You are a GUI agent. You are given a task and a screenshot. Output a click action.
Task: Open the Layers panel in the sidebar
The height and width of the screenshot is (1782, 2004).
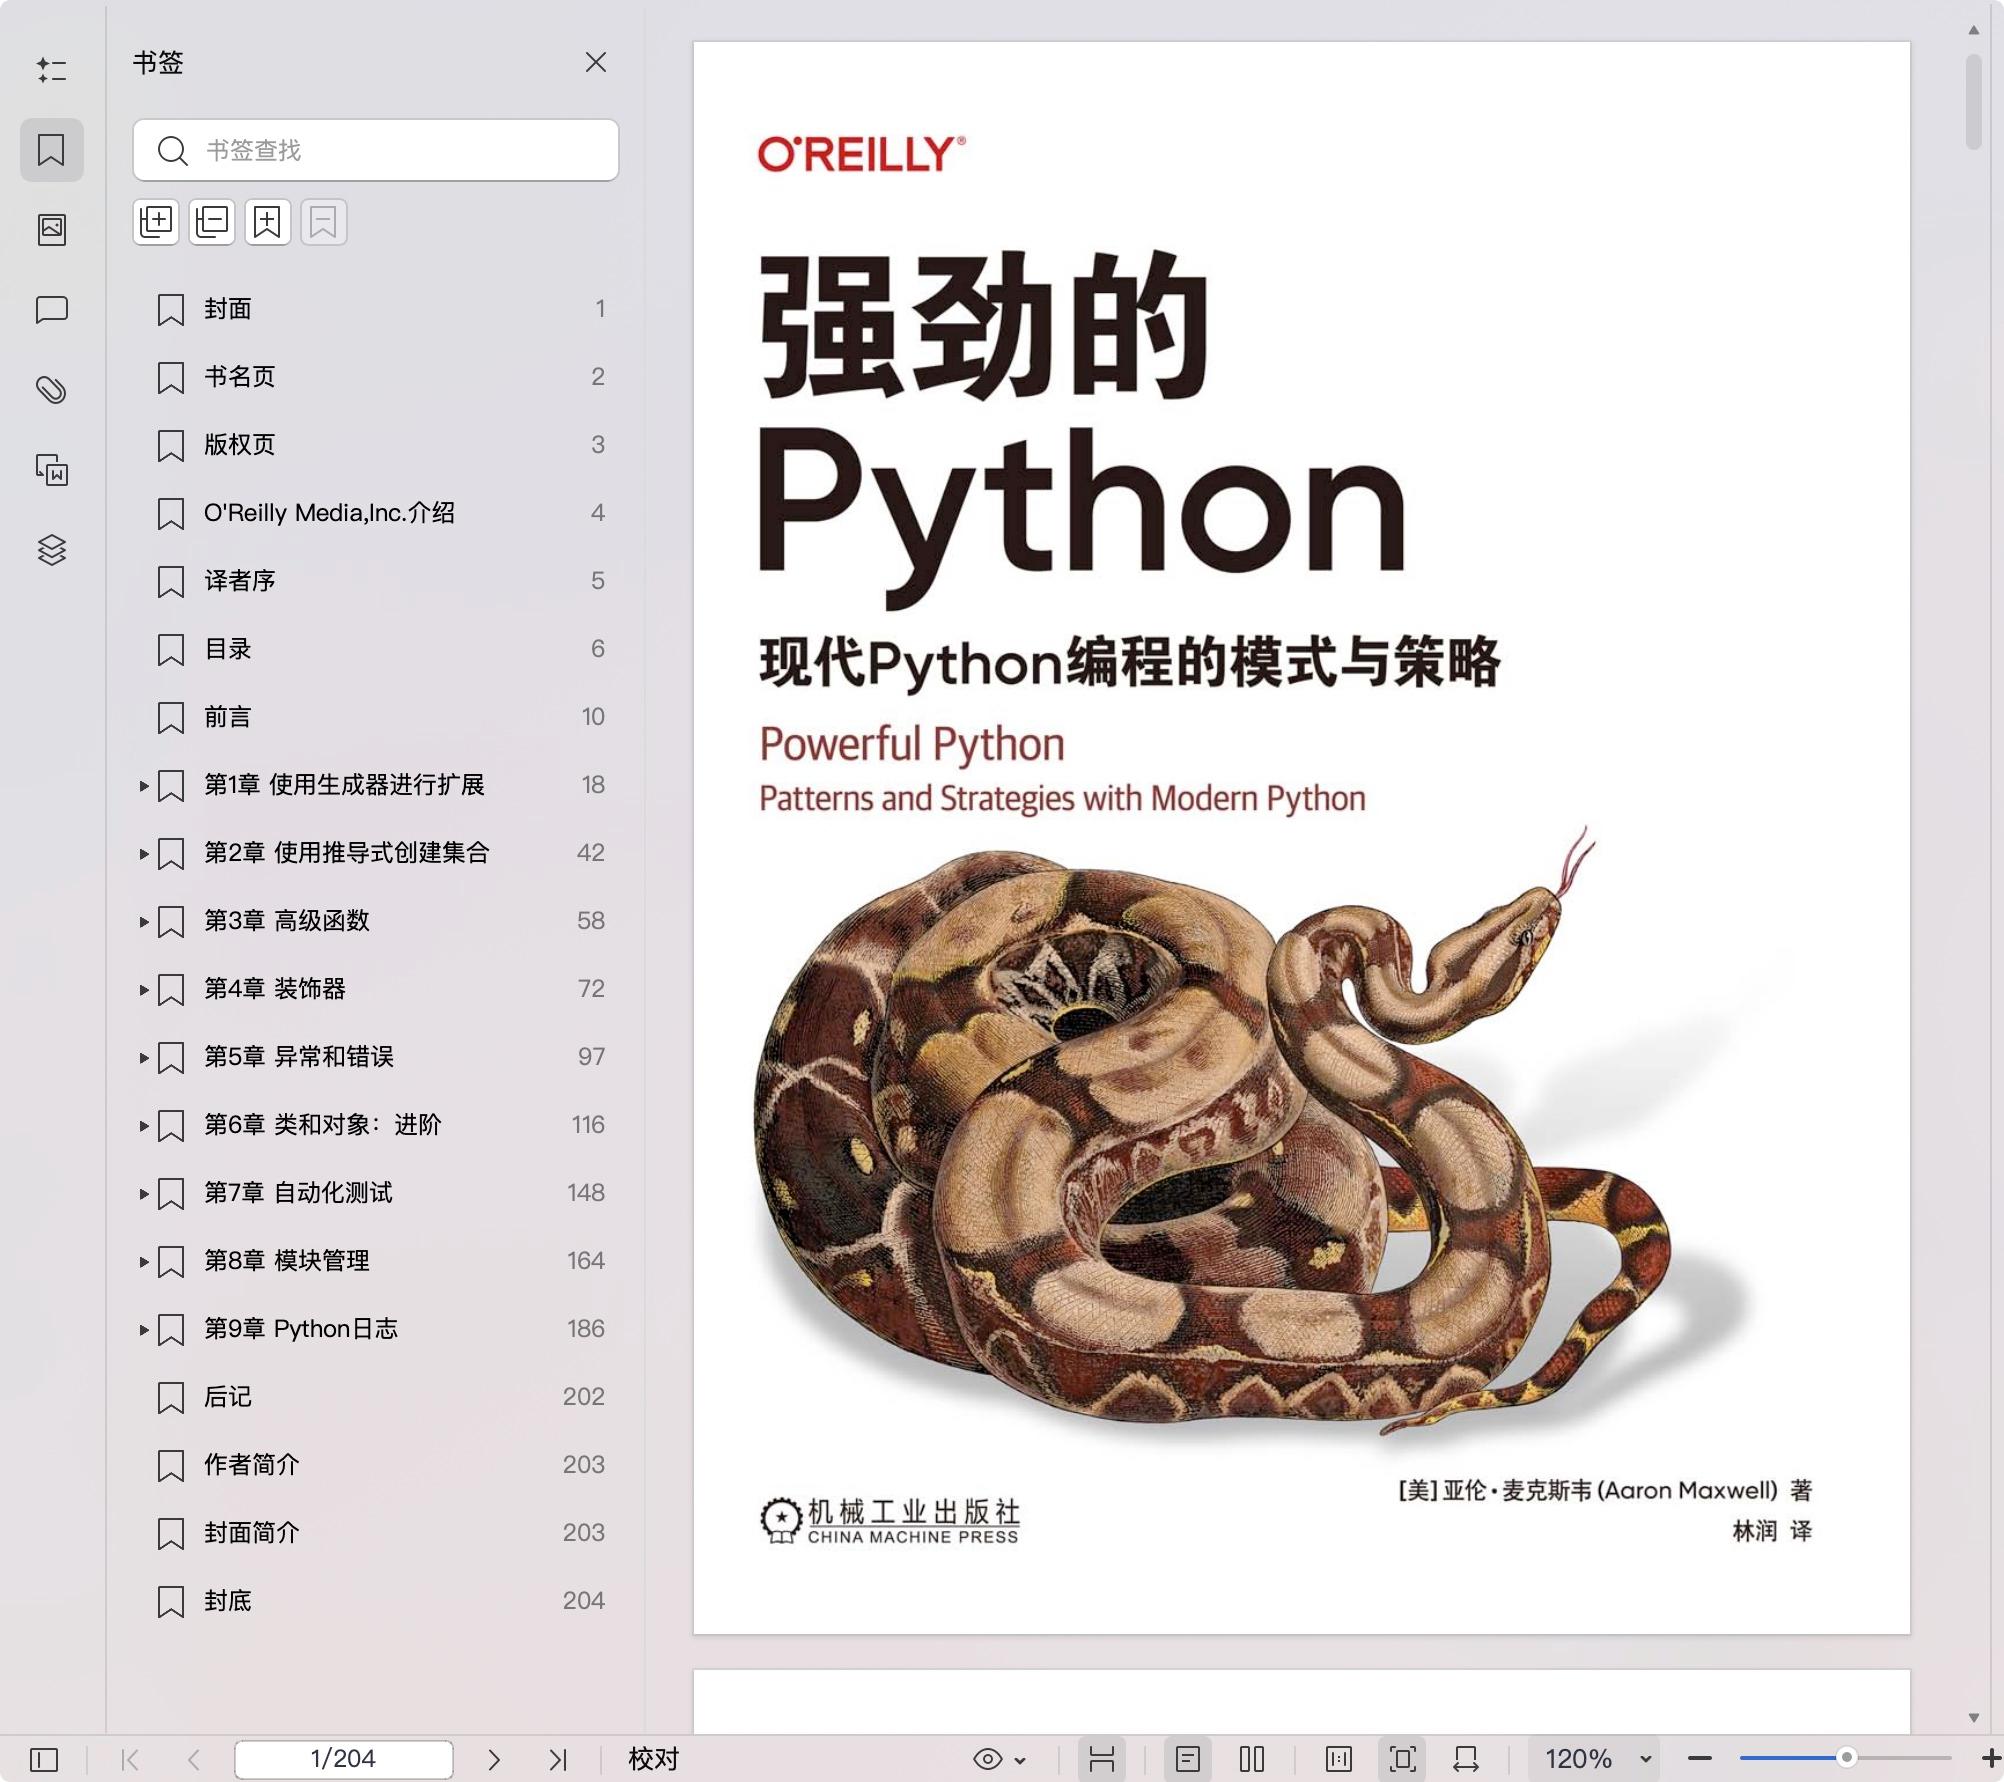[x=52, y=550]
